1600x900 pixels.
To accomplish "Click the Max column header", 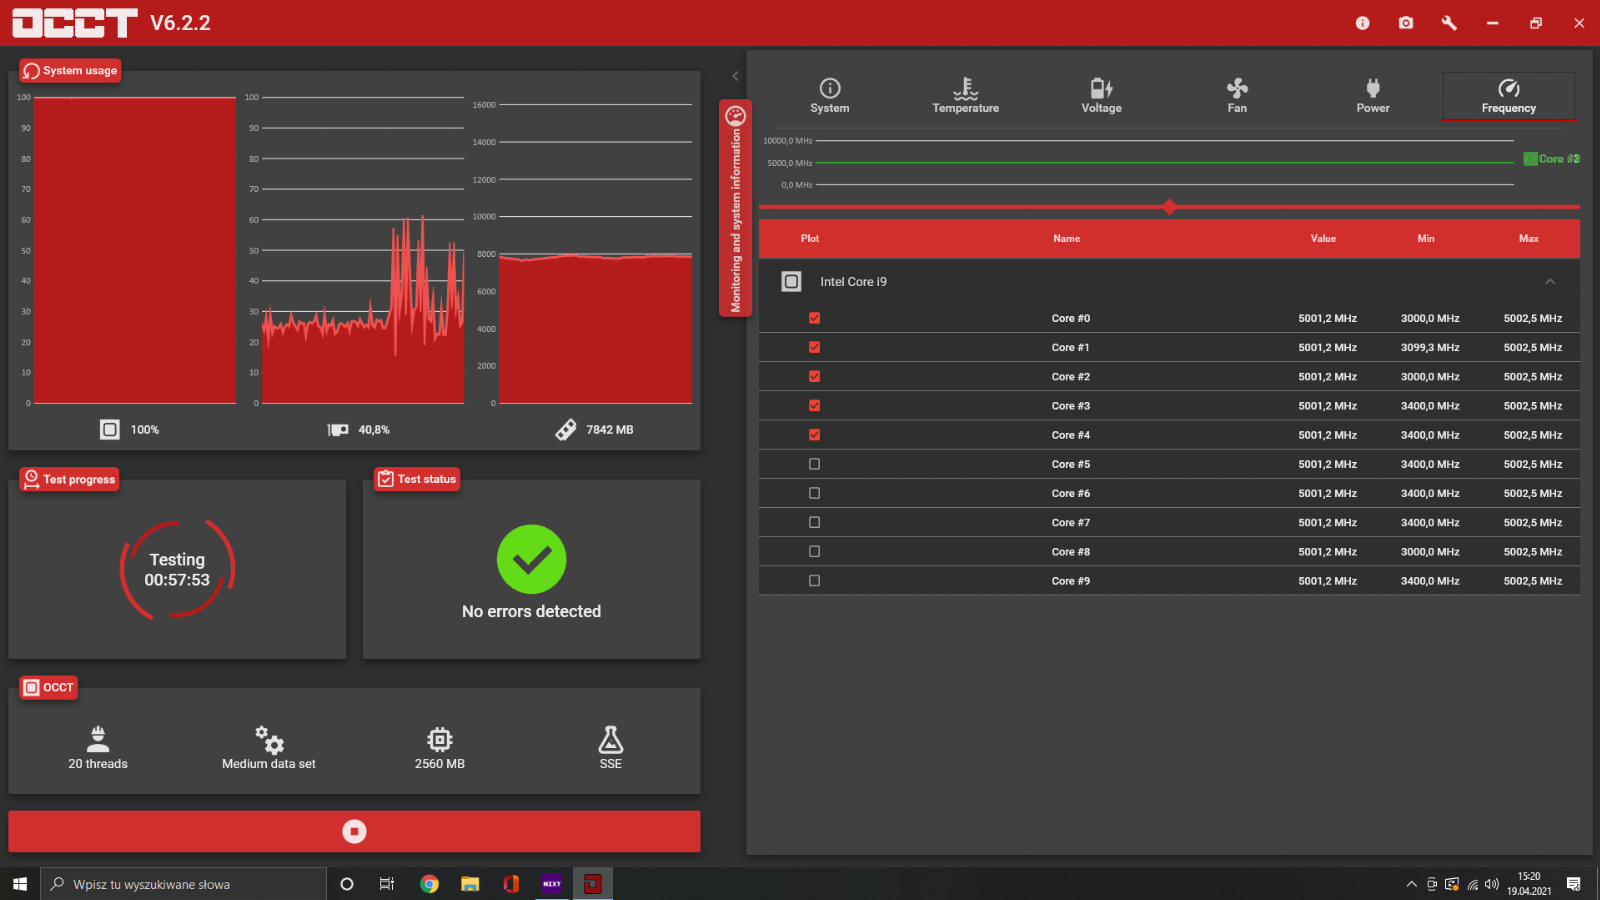I will pyautogui.click(x=1529, y=238).
